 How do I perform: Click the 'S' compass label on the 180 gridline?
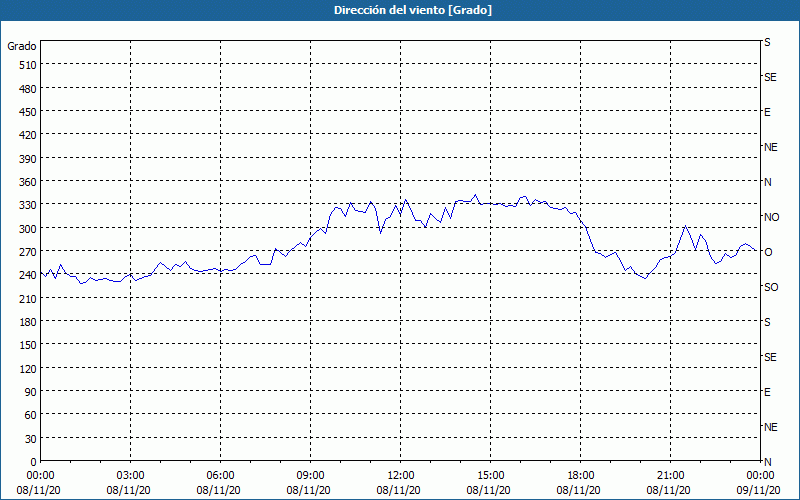coord(767,322)
